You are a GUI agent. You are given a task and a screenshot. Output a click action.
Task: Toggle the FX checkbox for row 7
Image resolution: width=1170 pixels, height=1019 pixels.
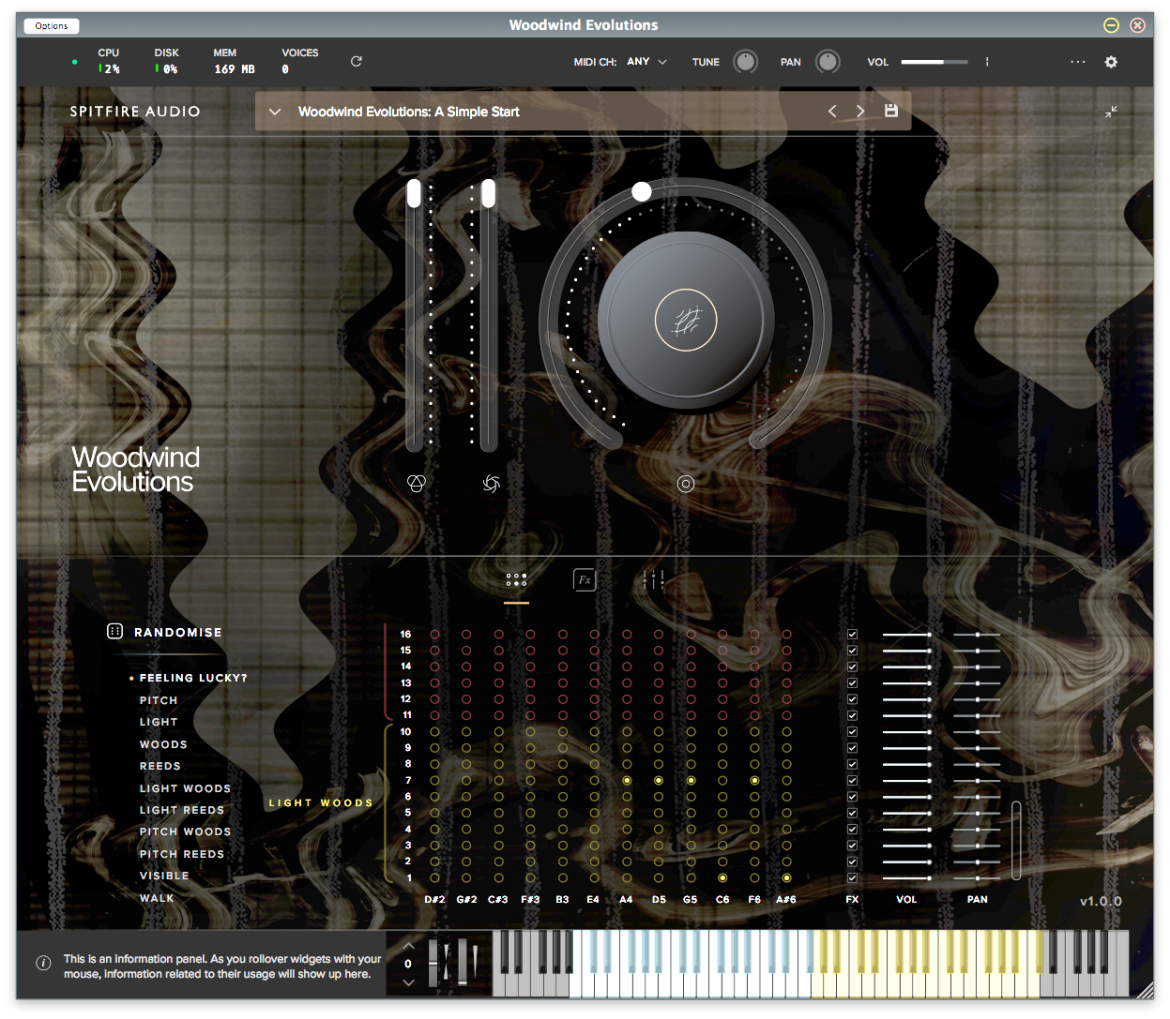[x=852, y=780]
